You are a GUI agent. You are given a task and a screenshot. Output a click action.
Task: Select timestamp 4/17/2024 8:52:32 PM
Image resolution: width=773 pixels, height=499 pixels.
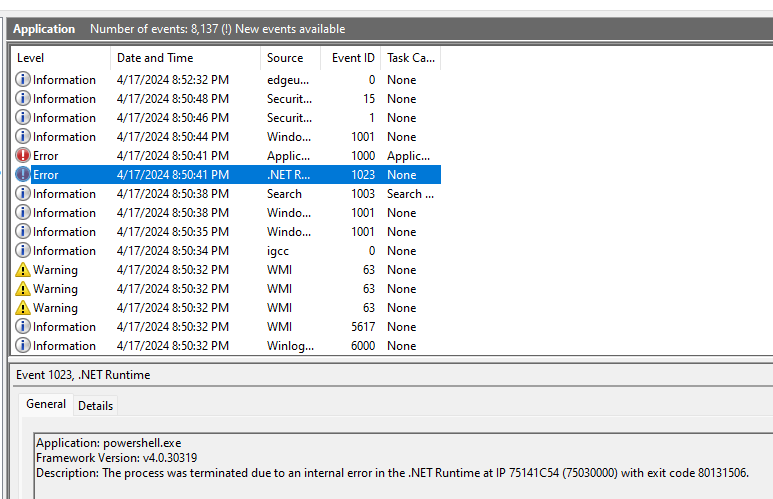click(173, 80)
